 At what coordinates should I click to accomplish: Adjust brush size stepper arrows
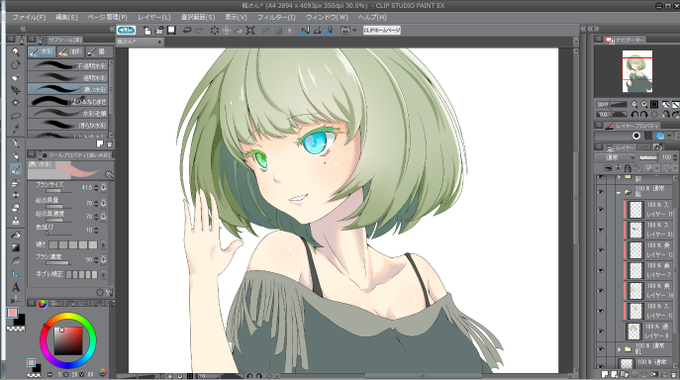tap(96, 188)
